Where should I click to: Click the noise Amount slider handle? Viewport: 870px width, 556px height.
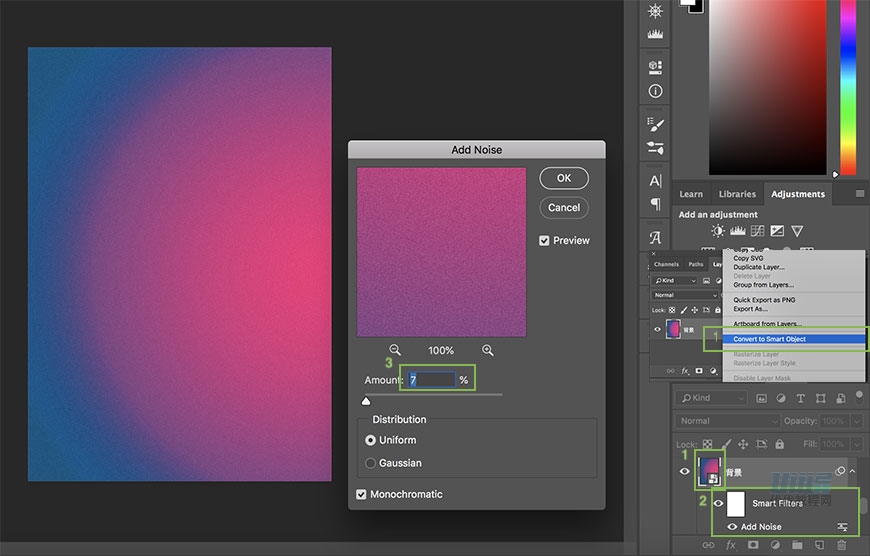(x=366, y=400)
